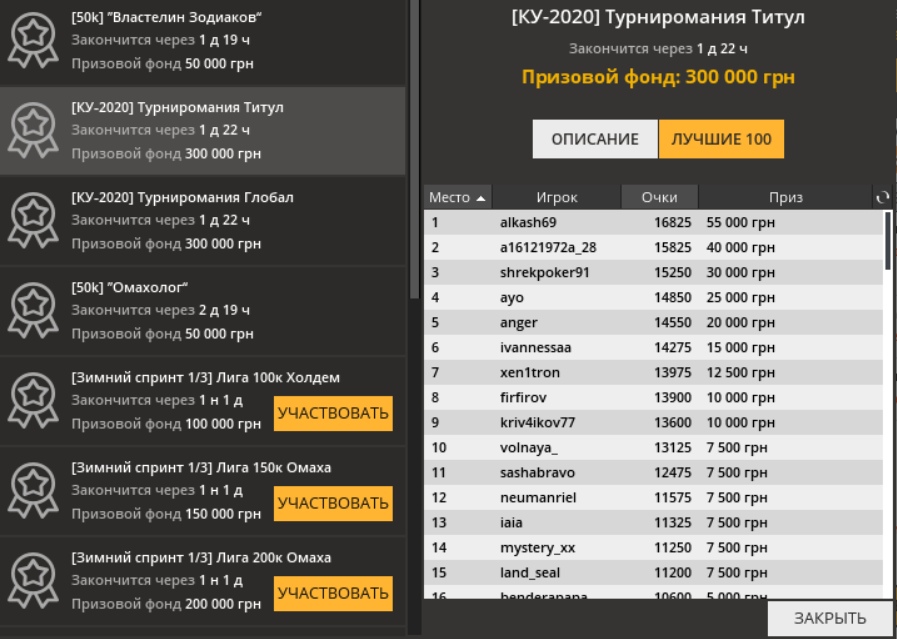Image resolution: width=897 pixels, height=639 pixels.
Task: Click ЗАКРЫТЬ to close the panel
Action: tap(829, 618)
